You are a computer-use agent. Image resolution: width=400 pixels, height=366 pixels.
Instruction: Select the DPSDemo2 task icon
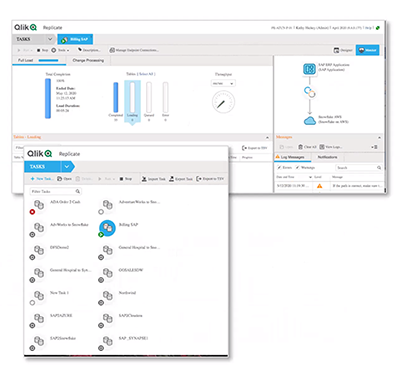[39, 250]
